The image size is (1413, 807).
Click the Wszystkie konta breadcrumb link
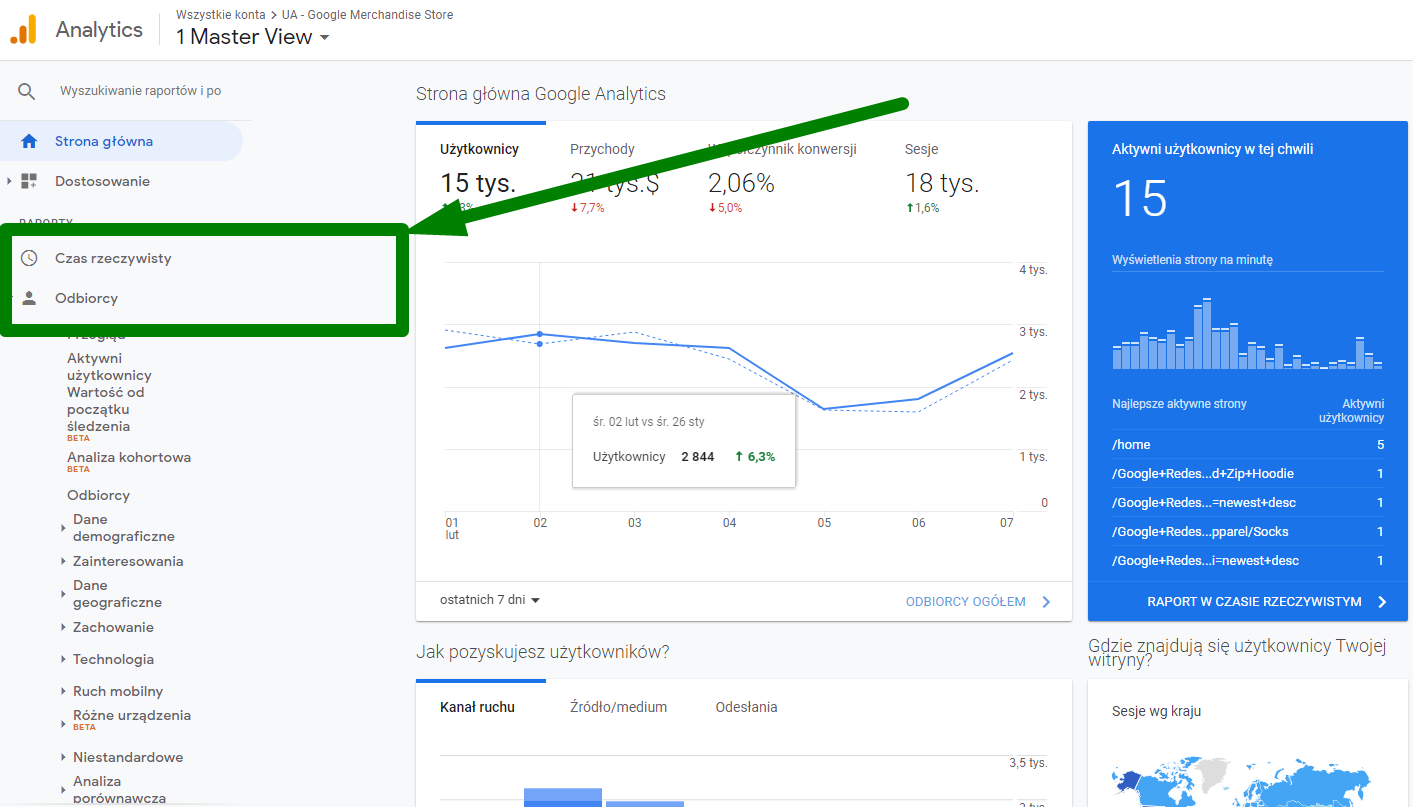point(221,15)
